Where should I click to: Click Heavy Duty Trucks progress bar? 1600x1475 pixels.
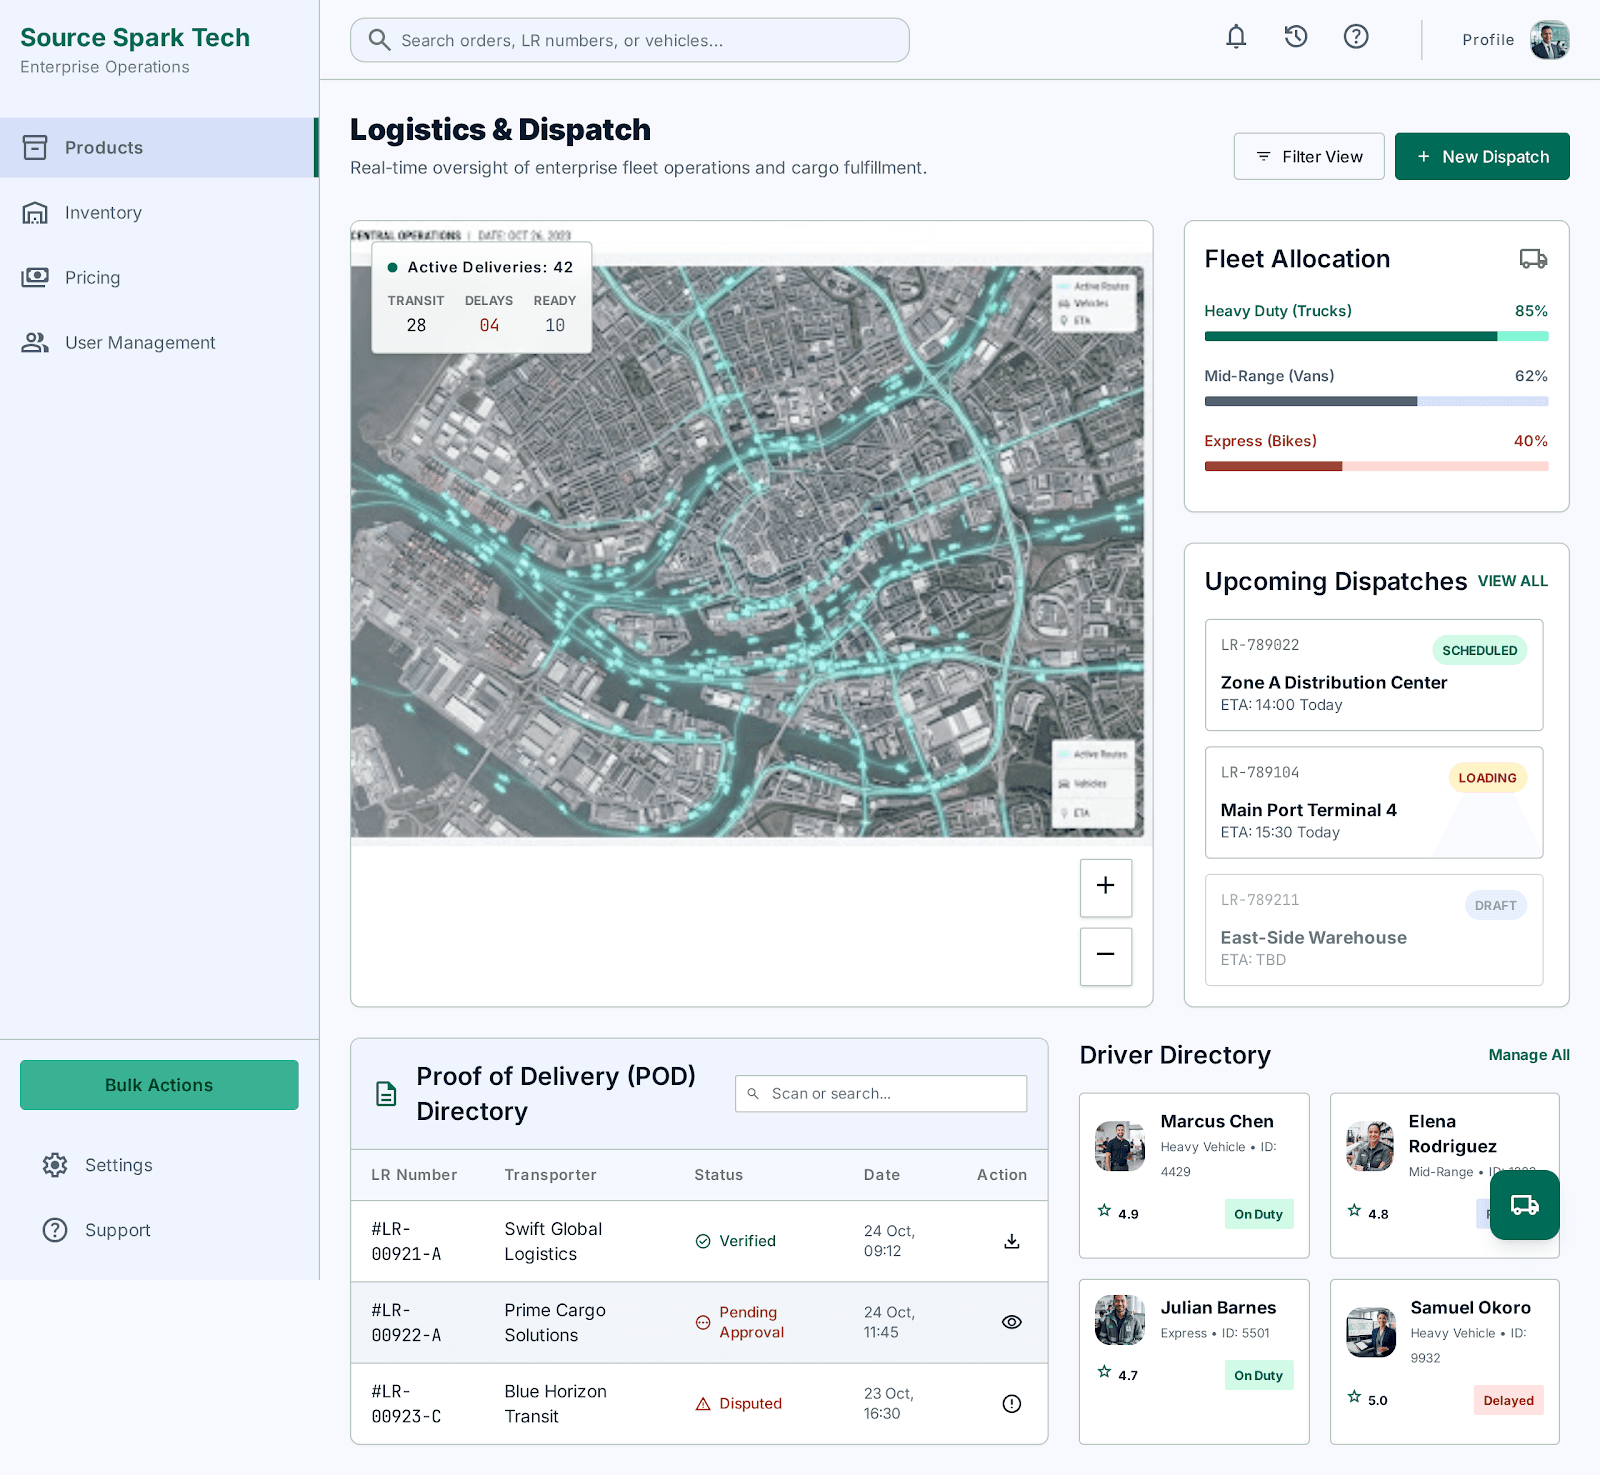pos(1376,337)
